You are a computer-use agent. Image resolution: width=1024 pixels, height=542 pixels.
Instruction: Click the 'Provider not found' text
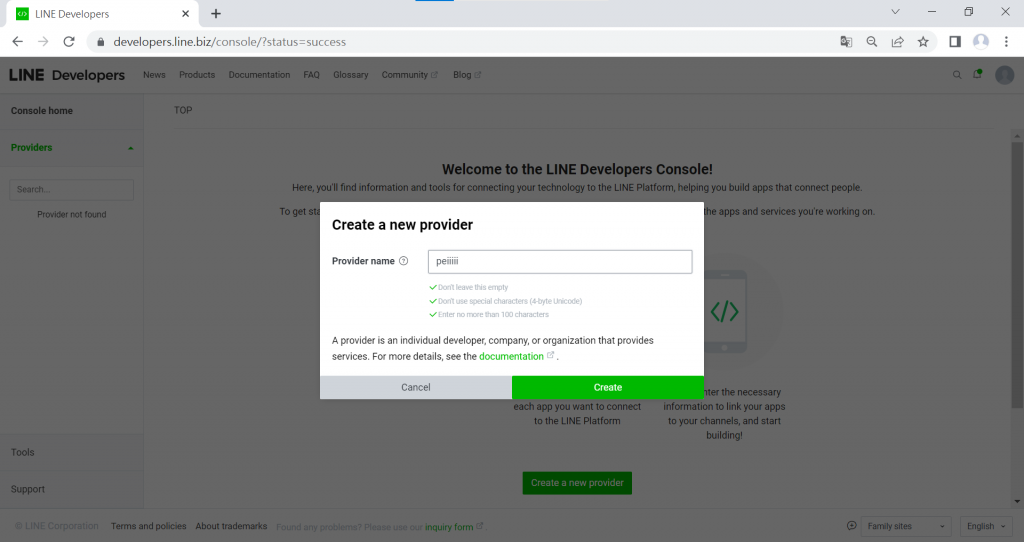[x=71, y=214]
